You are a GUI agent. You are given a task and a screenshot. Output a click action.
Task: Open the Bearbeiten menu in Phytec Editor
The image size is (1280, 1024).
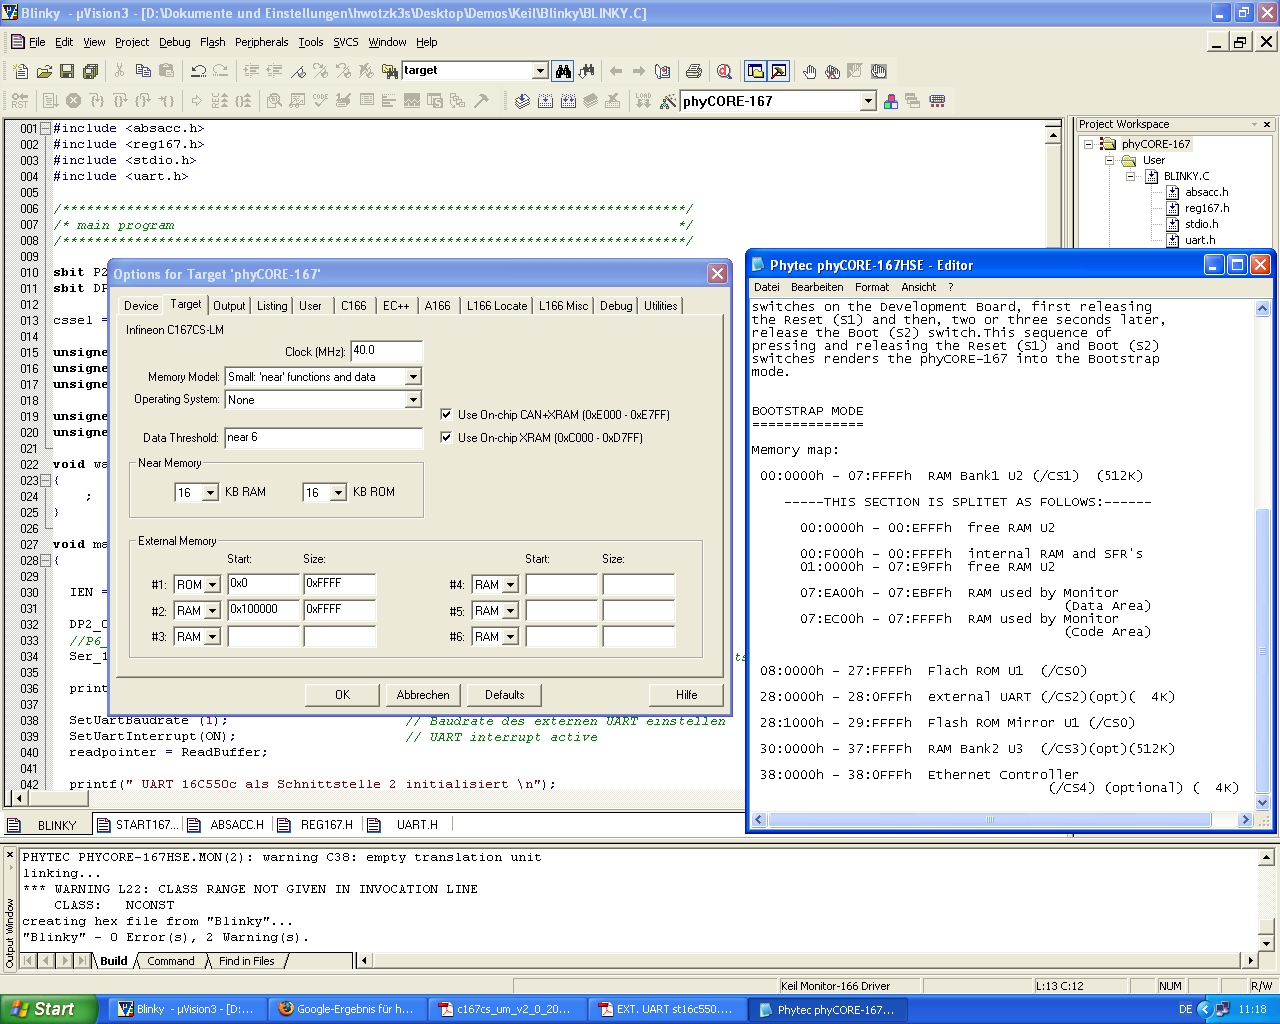(817, 287)
